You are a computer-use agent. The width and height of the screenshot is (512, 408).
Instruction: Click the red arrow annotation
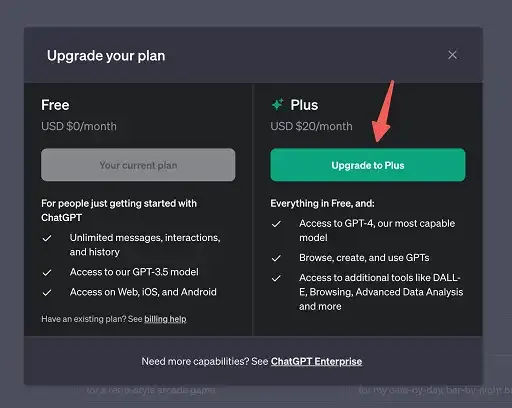[x=383, y=112]
